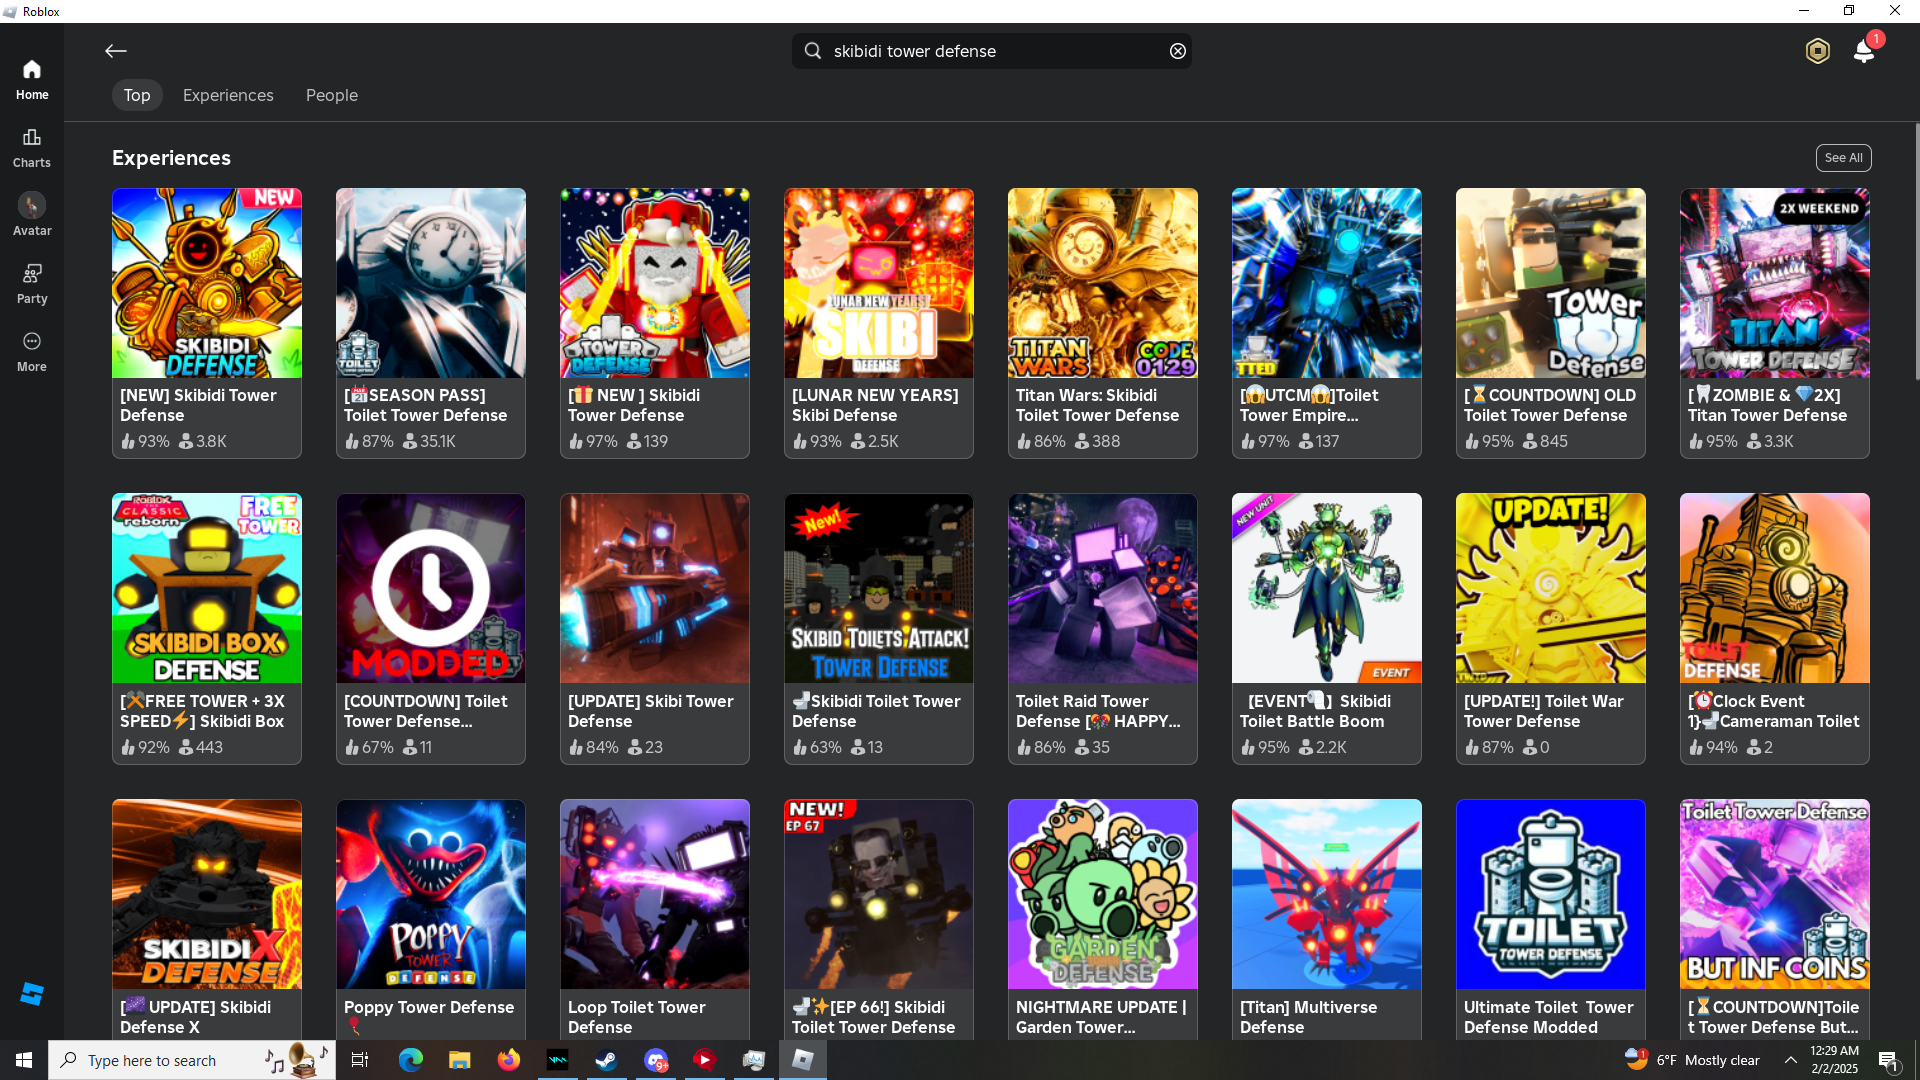Switch to the People tab
Viewport: 1920px width, 1080px height.
coord(332,95)
